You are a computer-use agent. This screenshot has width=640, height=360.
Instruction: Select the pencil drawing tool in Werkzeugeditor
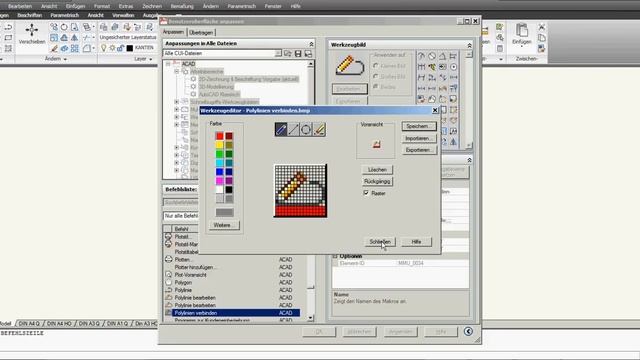281,129
